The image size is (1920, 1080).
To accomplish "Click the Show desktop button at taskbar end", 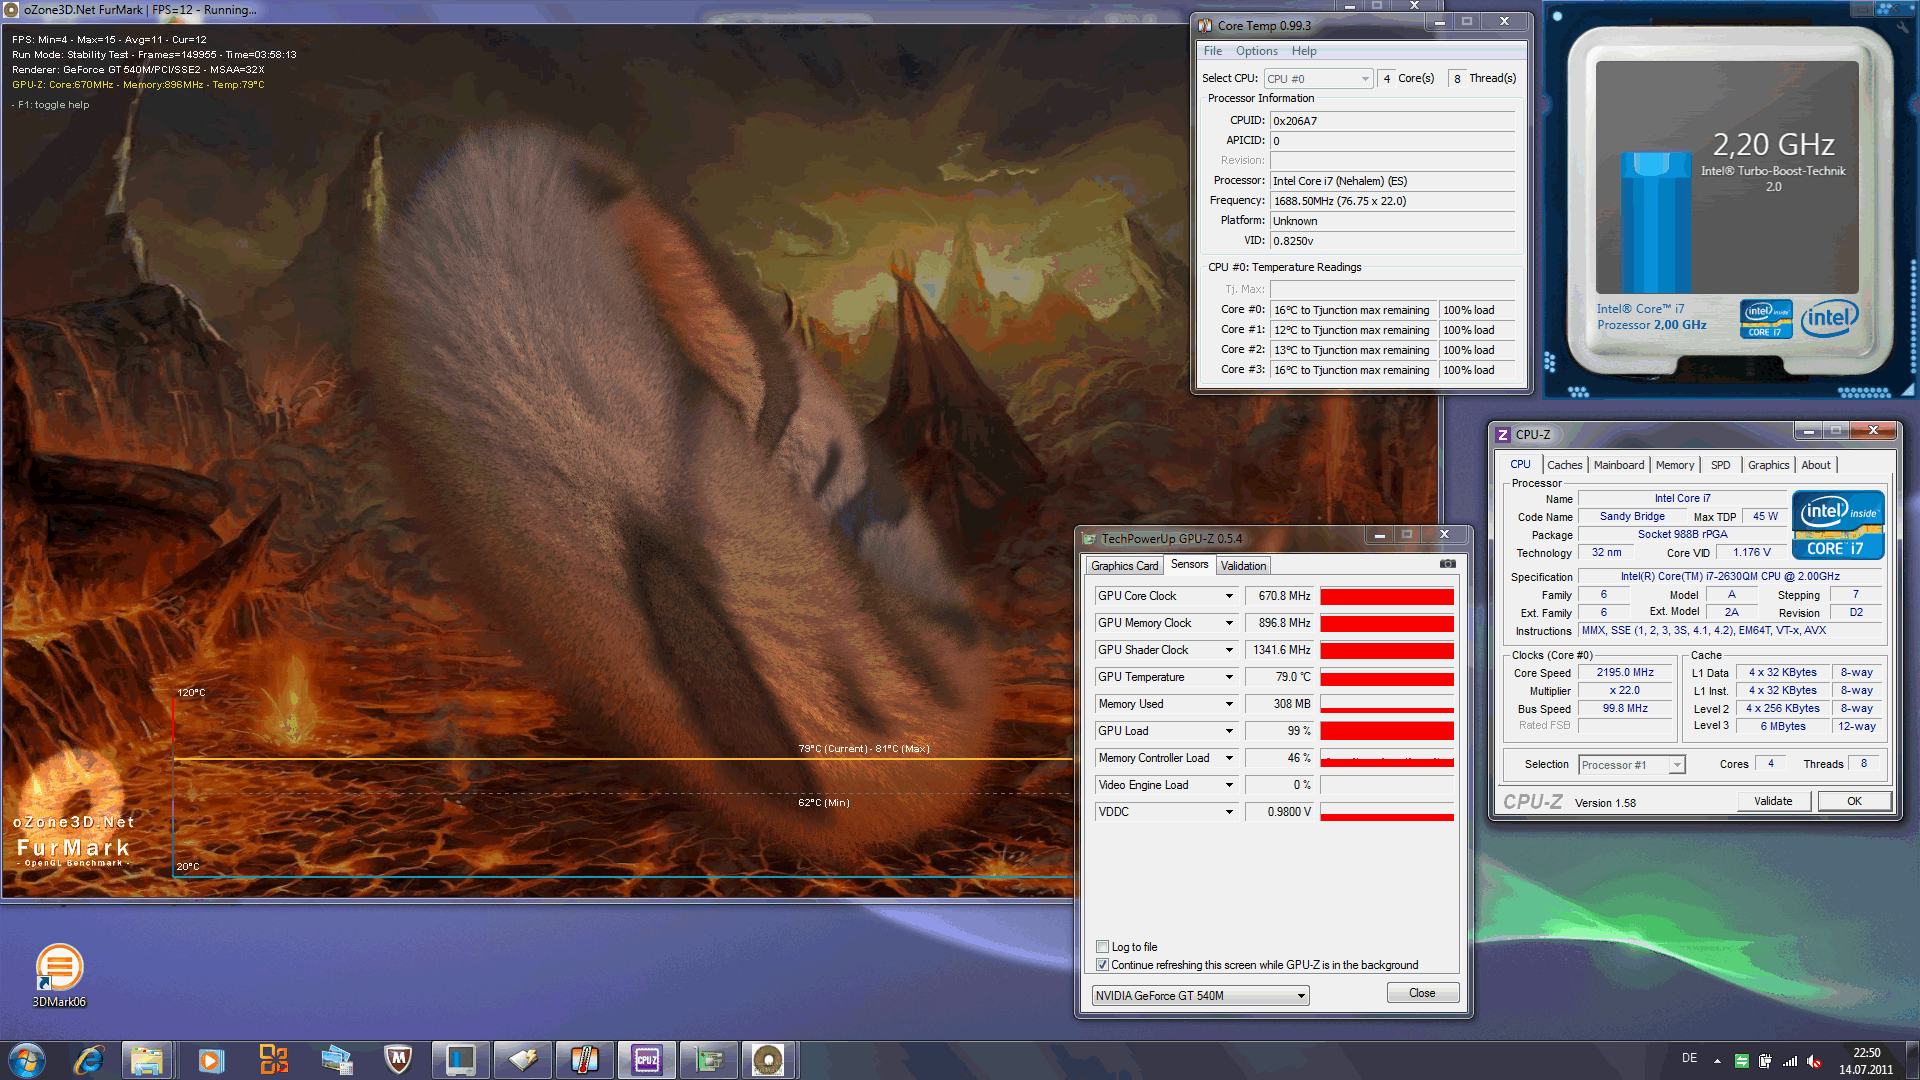I will (1912, 1060).
